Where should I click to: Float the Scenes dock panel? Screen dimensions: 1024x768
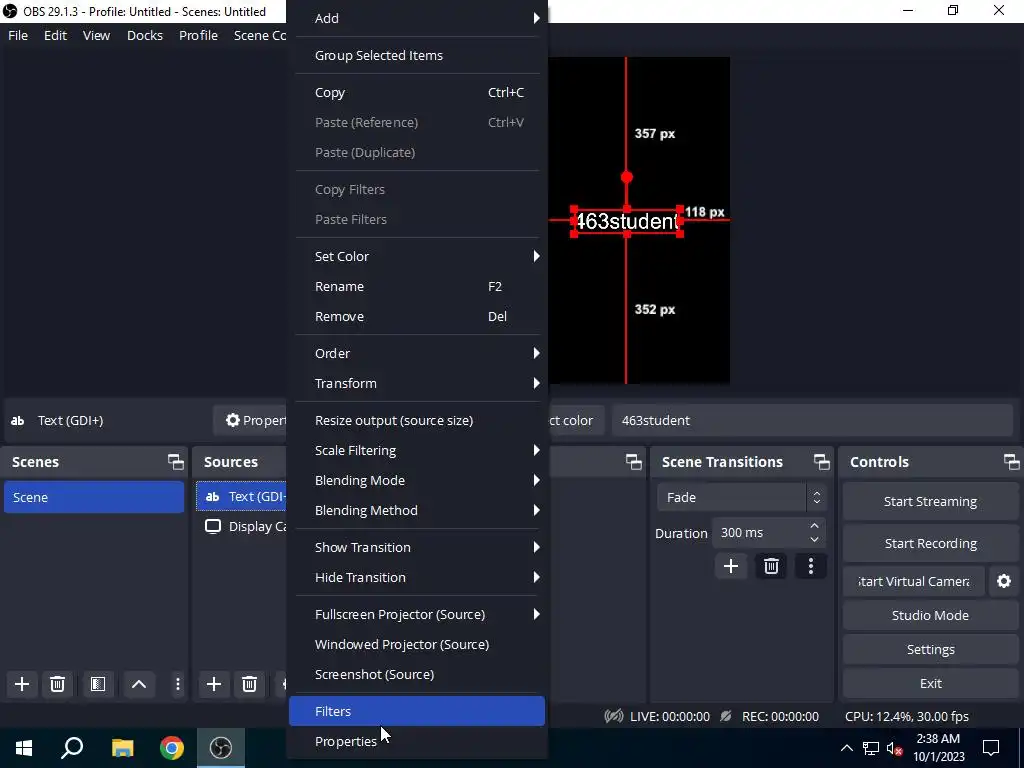pyautogui.click(x=176, y=462)
